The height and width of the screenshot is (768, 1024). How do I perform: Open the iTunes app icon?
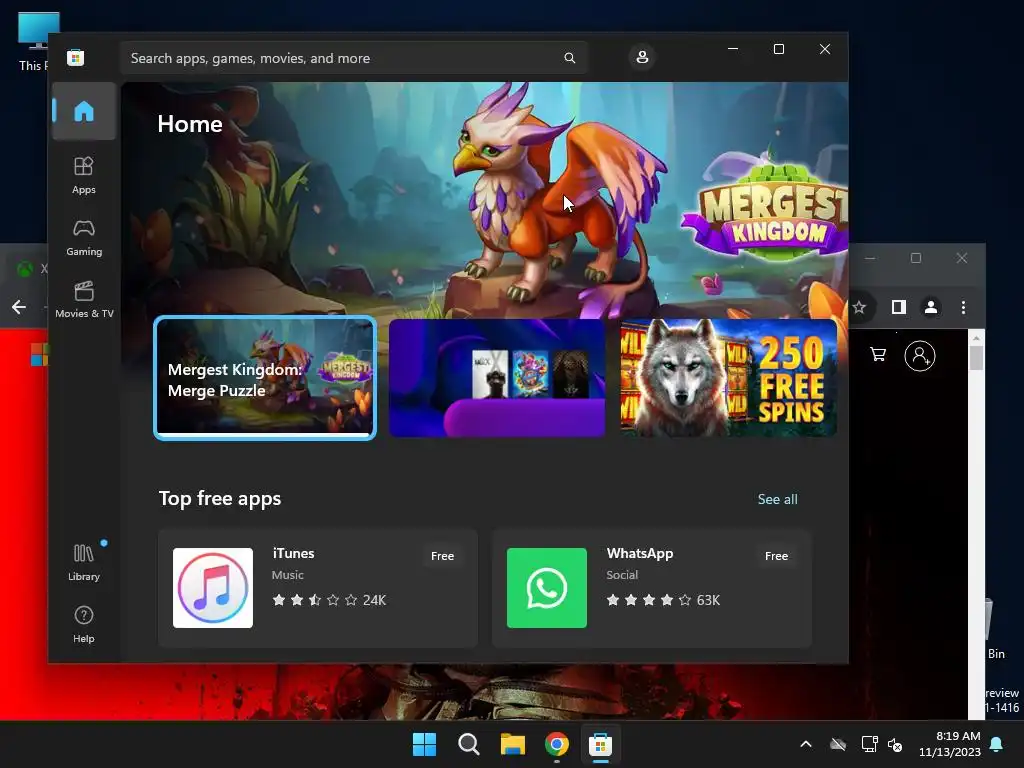[x=213, y=588]
